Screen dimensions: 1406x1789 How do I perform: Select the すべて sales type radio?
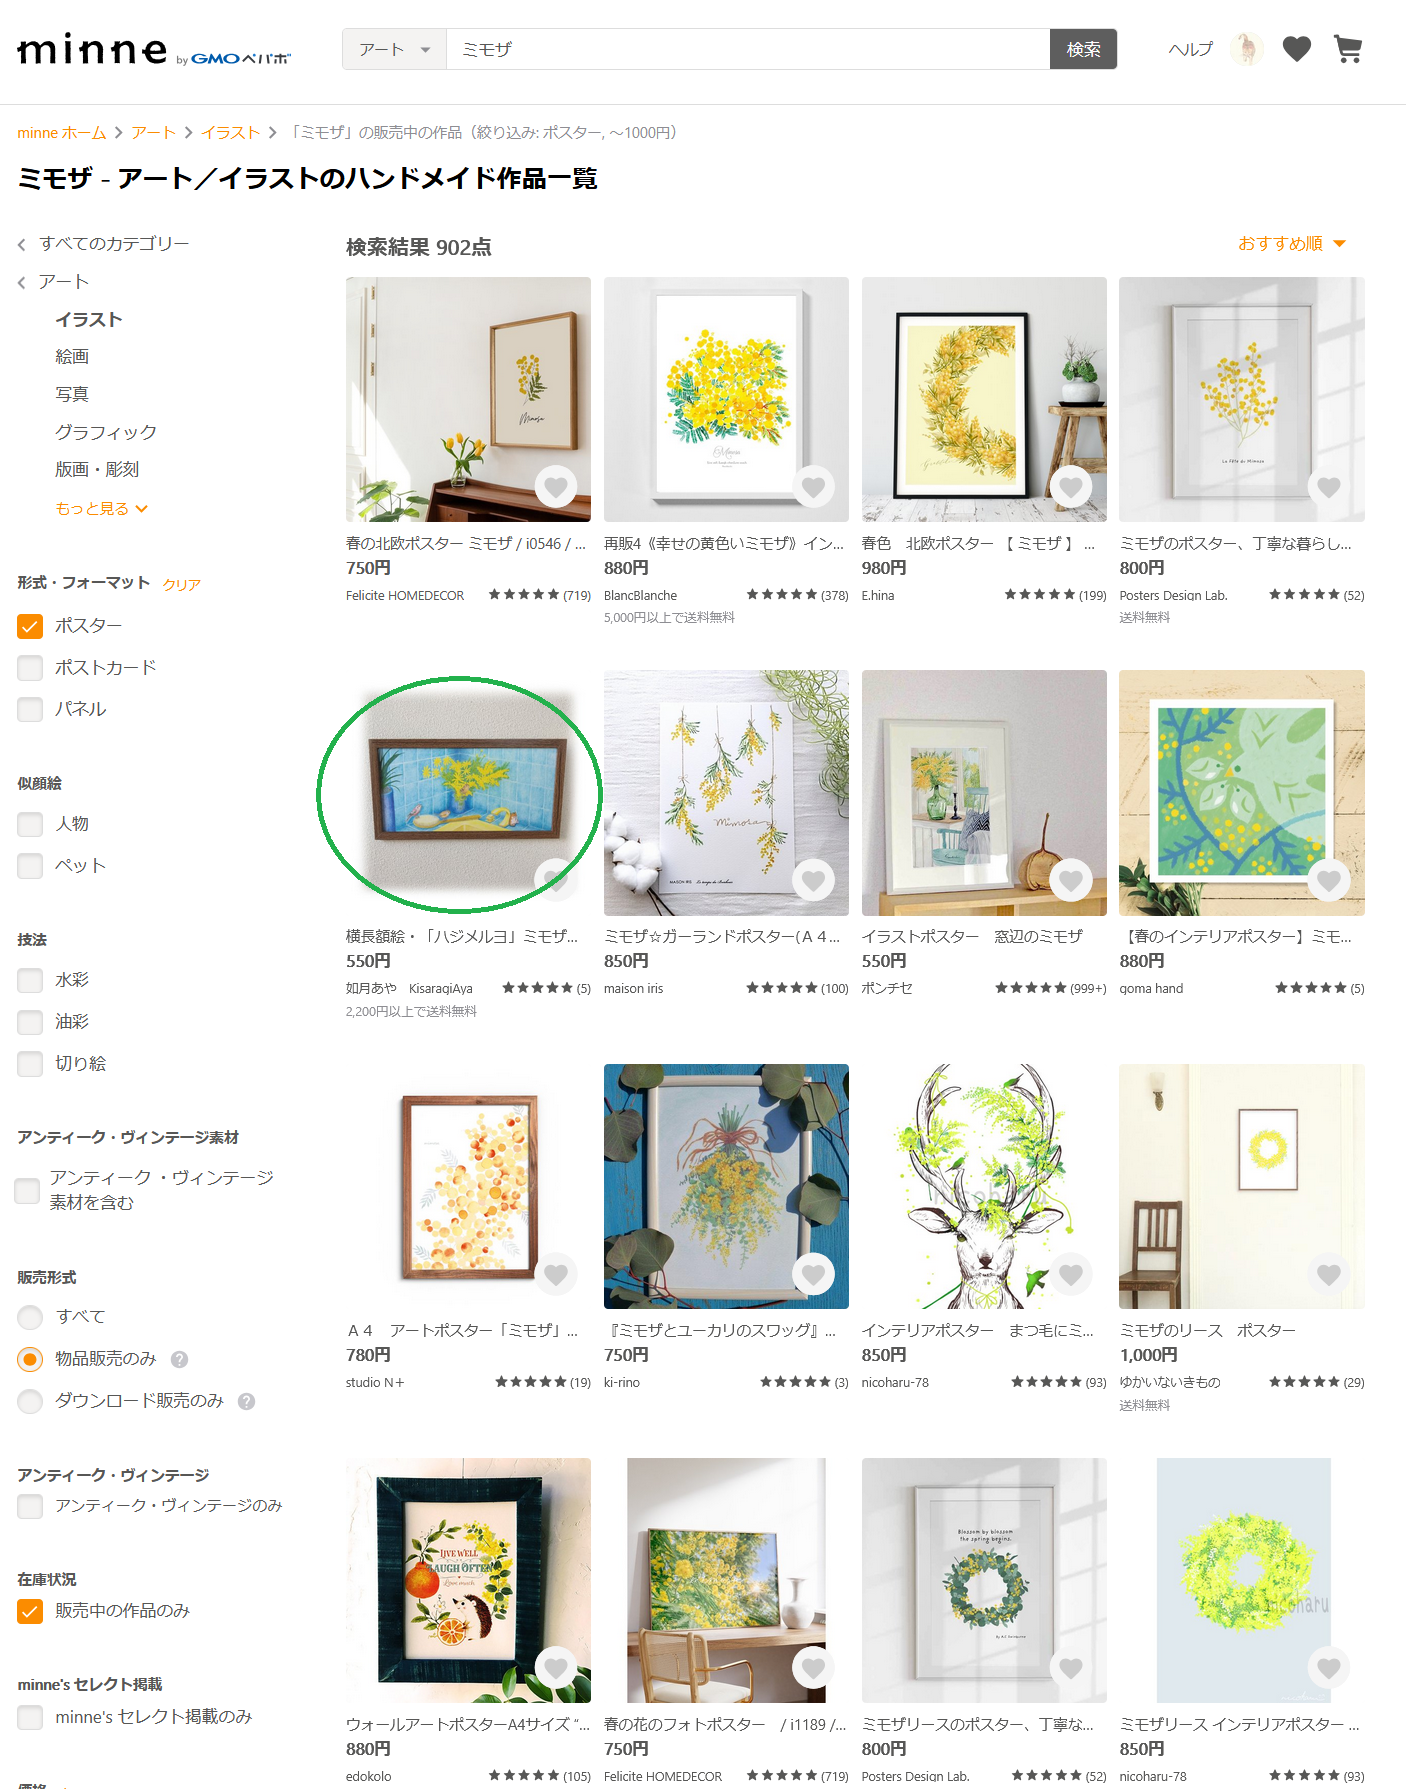pyautogui.click(x=30, y=1317)
